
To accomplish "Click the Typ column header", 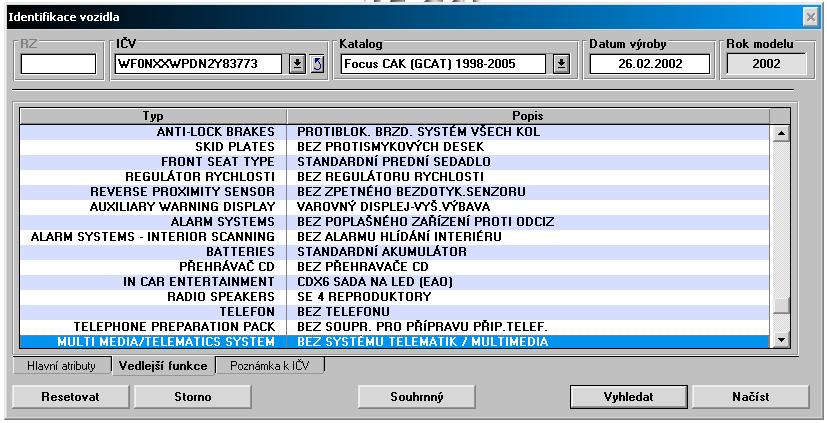I will [x=153, y=116].
